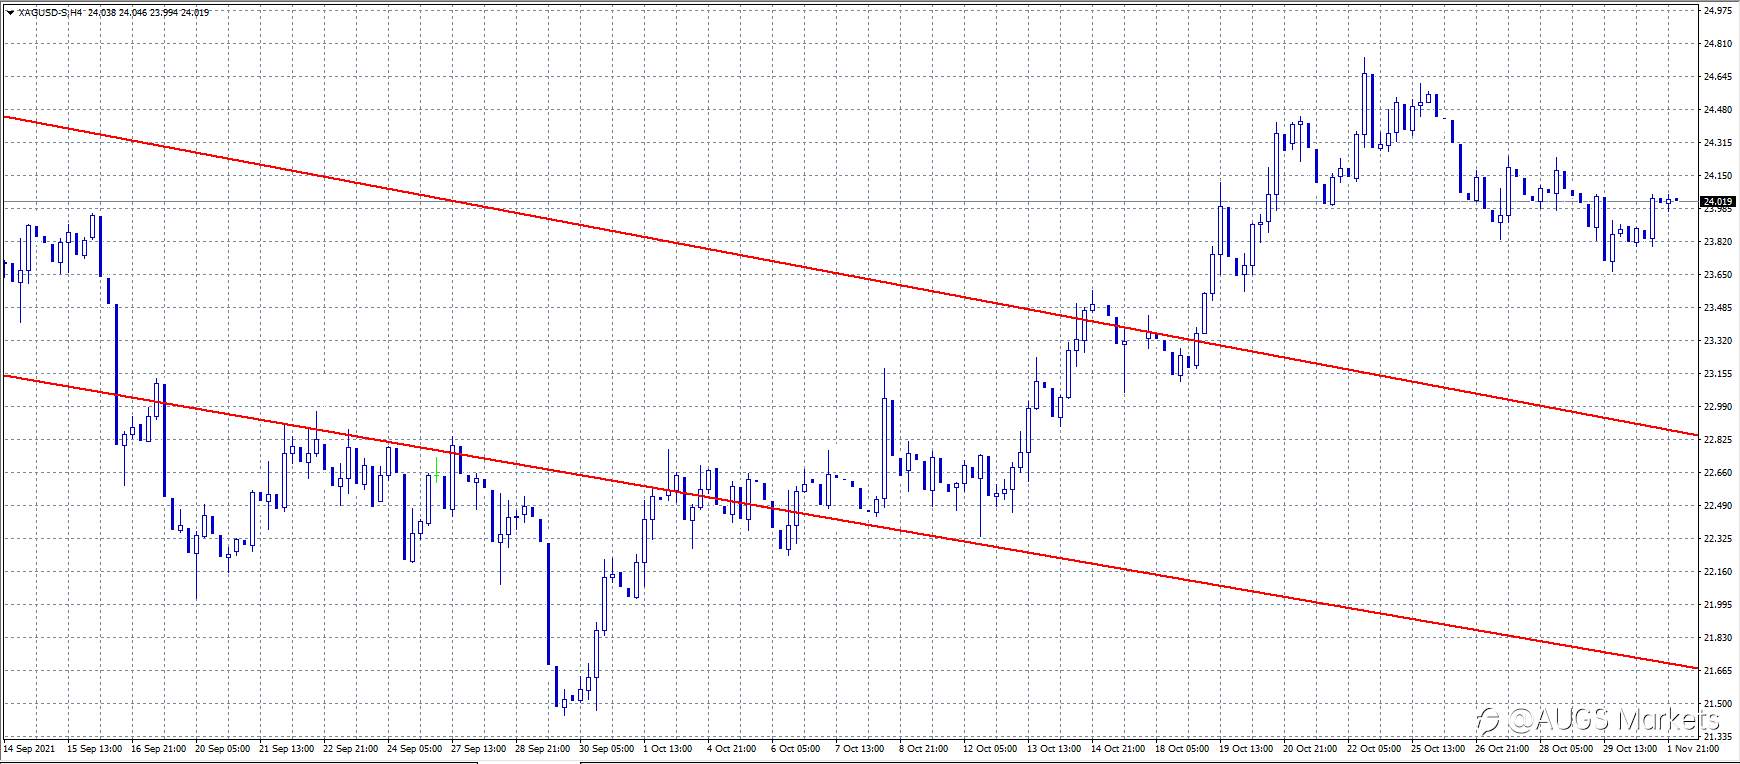Viewport: 1740px width, 764px height.
Task: Click the 1 Nov 21:00 time label
Action: pyautogui.click(x=1693, y=748)
